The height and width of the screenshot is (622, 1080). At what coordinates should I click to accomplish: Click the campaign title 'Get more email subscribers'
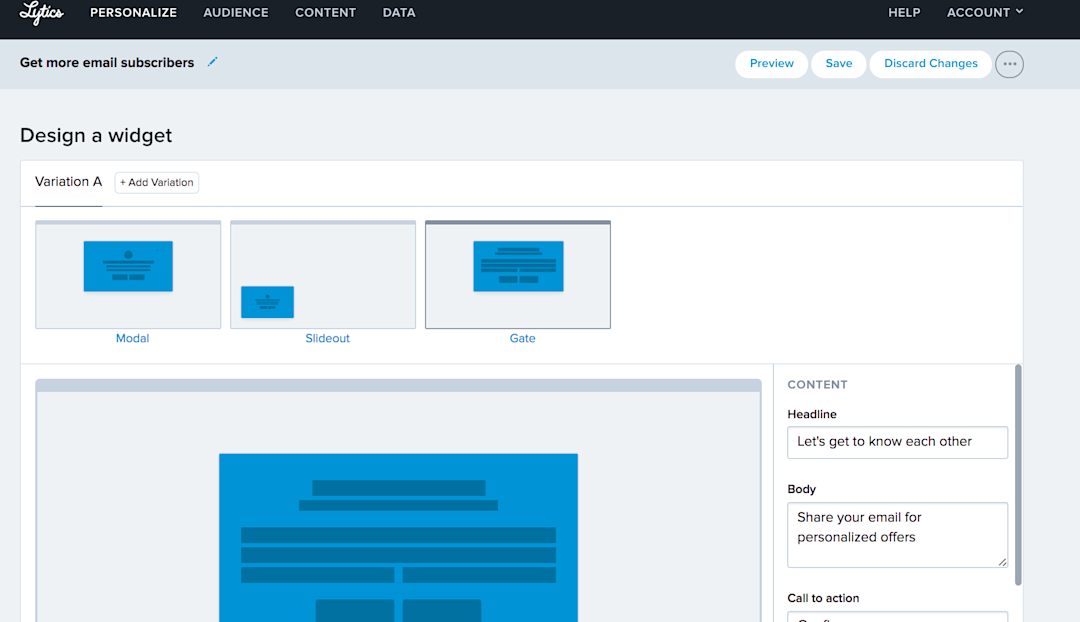pyautogui.click(x=107, y=63)
